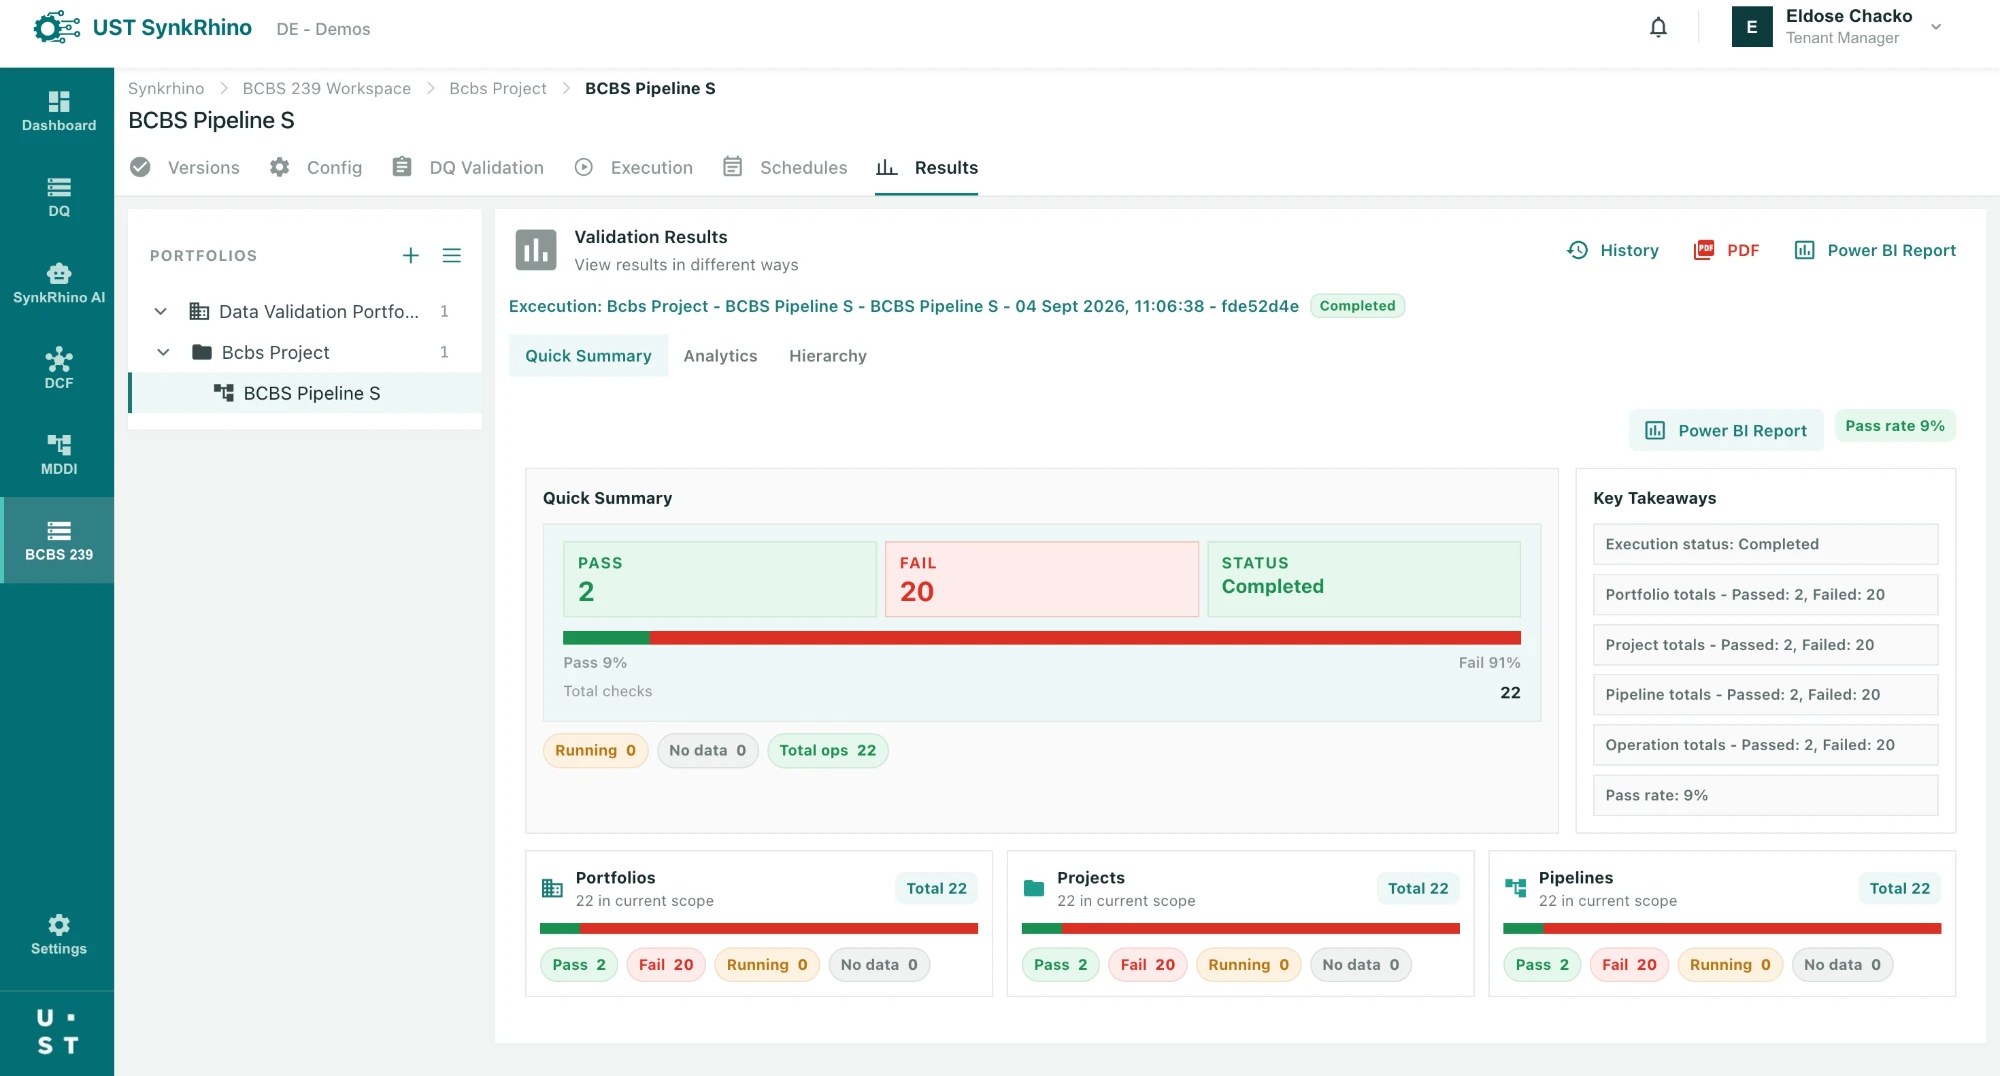Image resolution: width=2000 pixels, height=1076 pixels.
Task: Click Power BI Report button near Pass rate
Action: (x=1726, y=430)
